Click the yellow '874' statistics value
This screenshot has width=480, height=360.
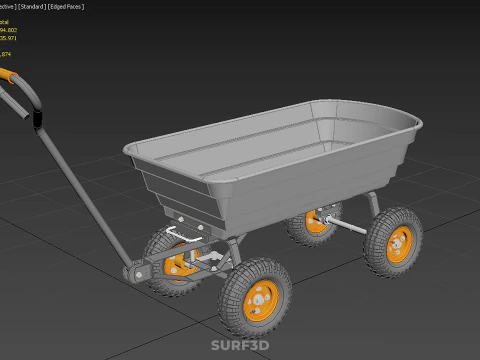pyautogui.click(x=6, y=54)
